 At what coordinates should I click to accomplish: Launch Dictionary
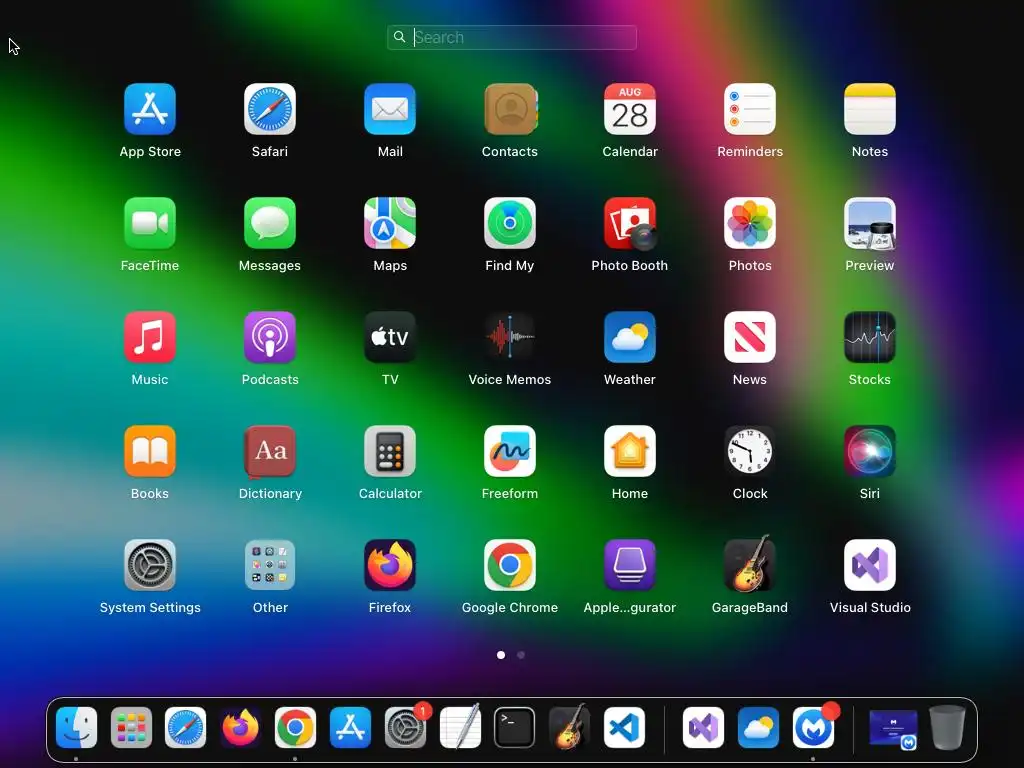click(x=270, y=451)
